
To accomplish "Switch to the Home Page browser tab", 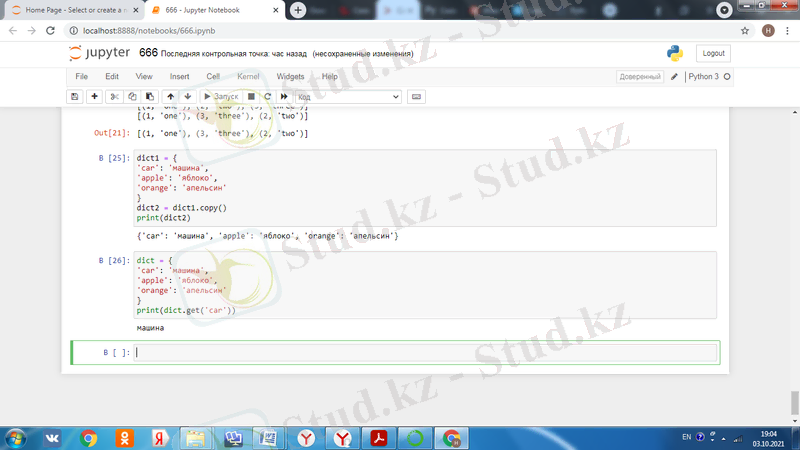I will (x=70, y=9).
